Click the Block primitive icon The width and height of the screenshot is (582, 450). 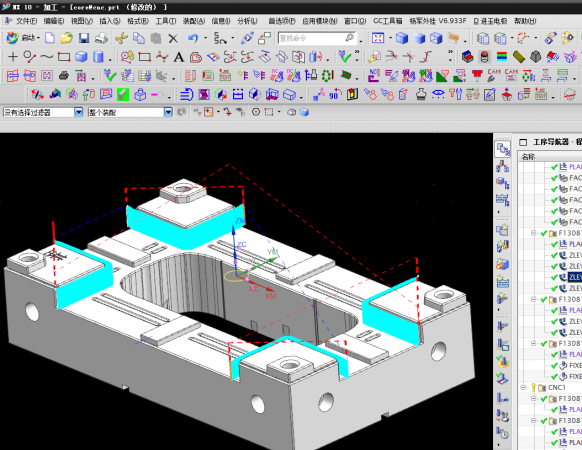81,57
